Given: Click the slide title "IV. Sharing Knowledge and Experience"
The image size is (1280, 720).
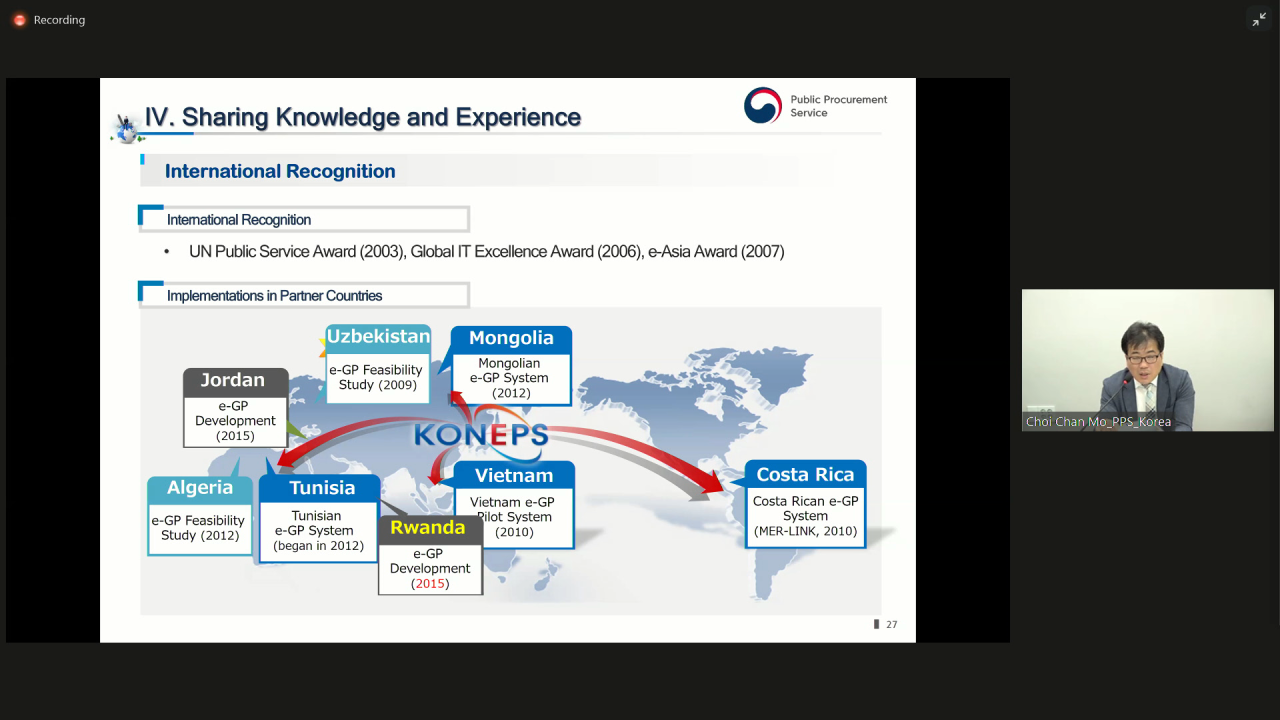Looking at the screenshot, I should pos(363,117).
